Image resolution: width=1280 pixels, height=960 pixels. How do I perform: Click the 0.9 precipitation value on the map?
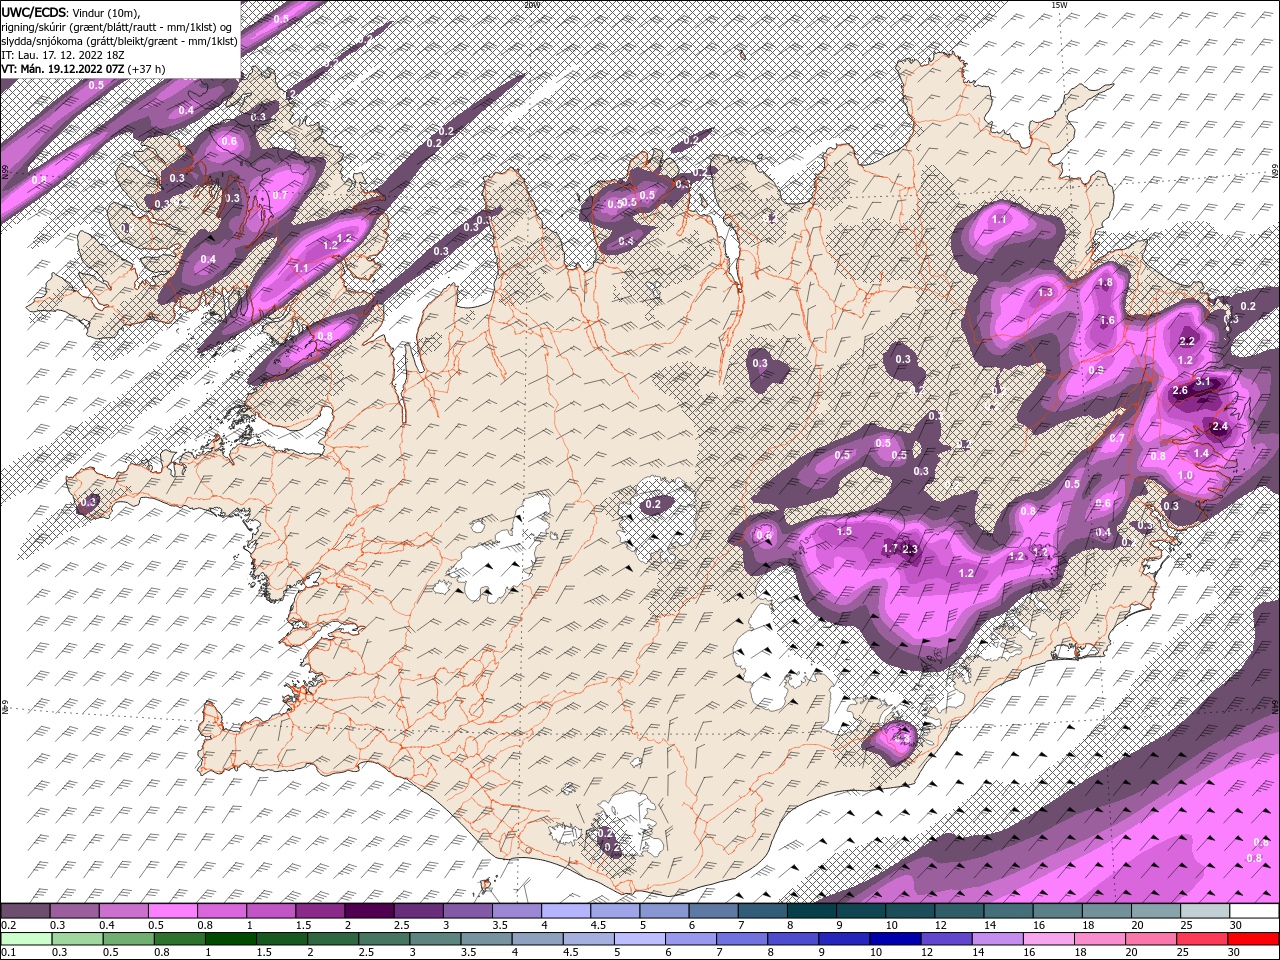[x=1096, y=370]
